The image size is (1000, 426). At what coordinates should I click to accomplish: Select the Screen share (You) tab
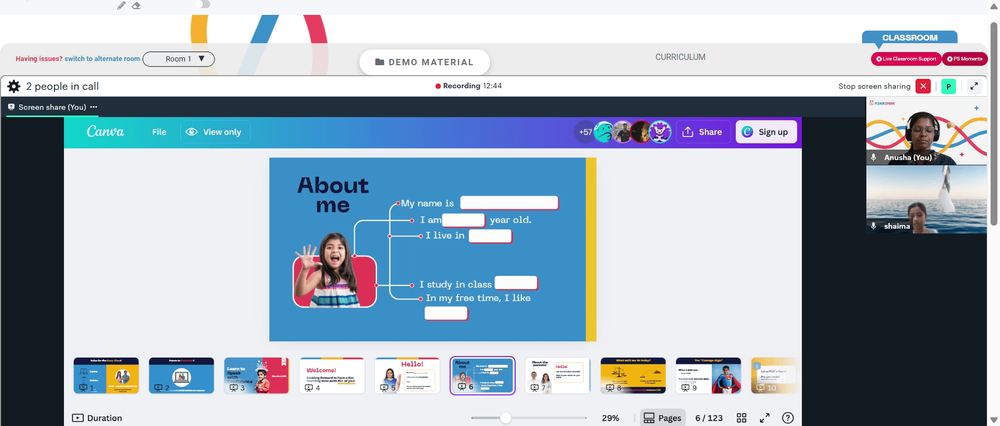[x=51, y=107]
